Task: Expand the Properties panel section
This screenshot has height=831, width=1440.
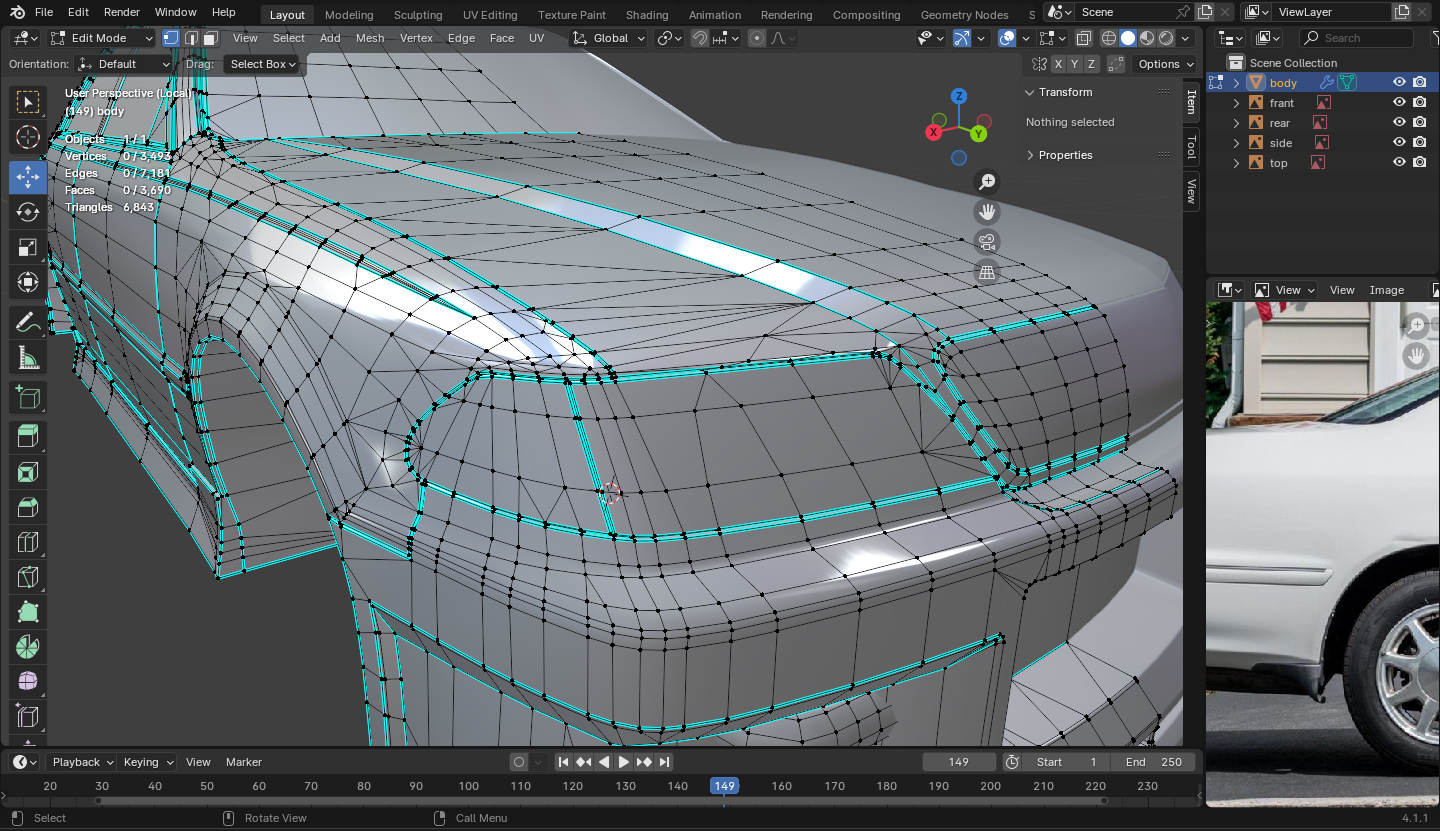Action: [x=1065, y=155]
